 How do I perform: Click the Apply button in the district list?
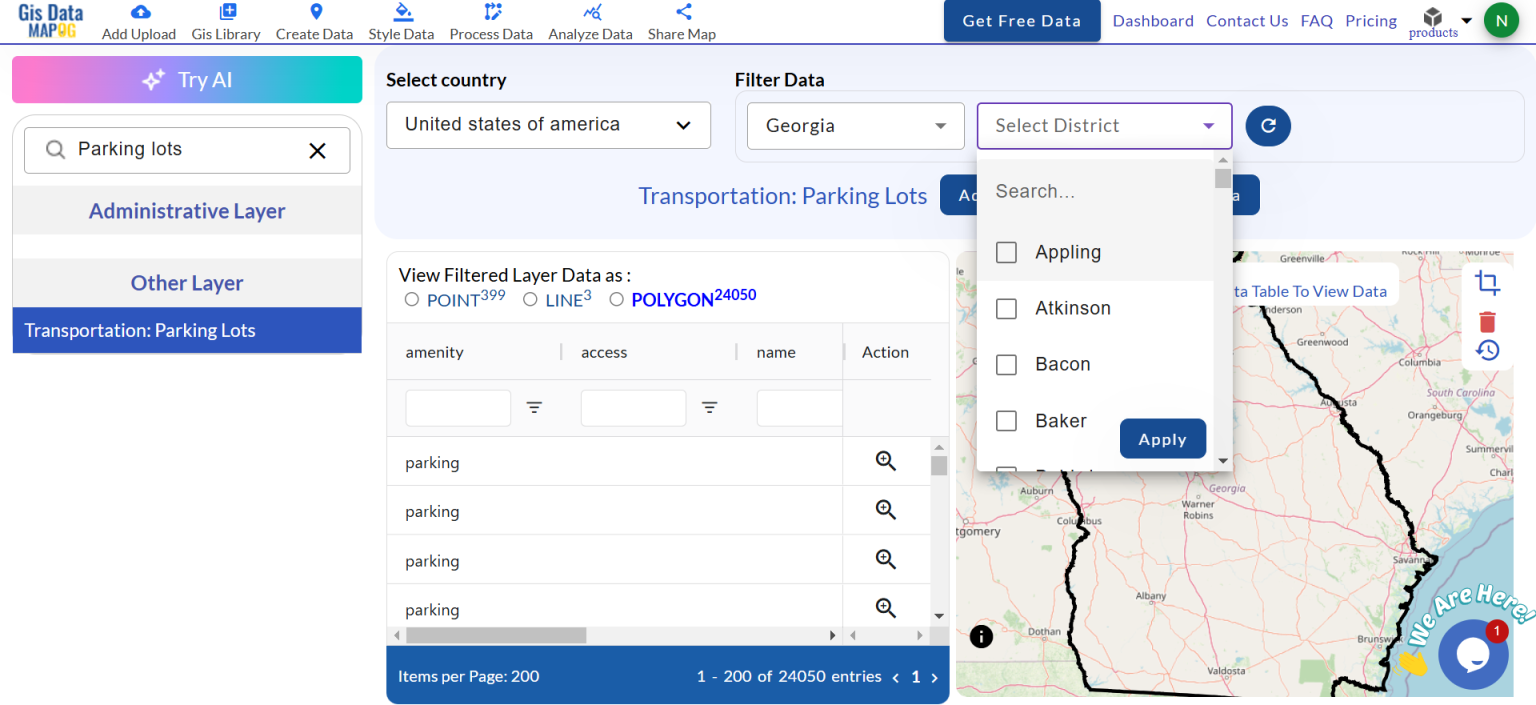click(x=1163, y=438)
